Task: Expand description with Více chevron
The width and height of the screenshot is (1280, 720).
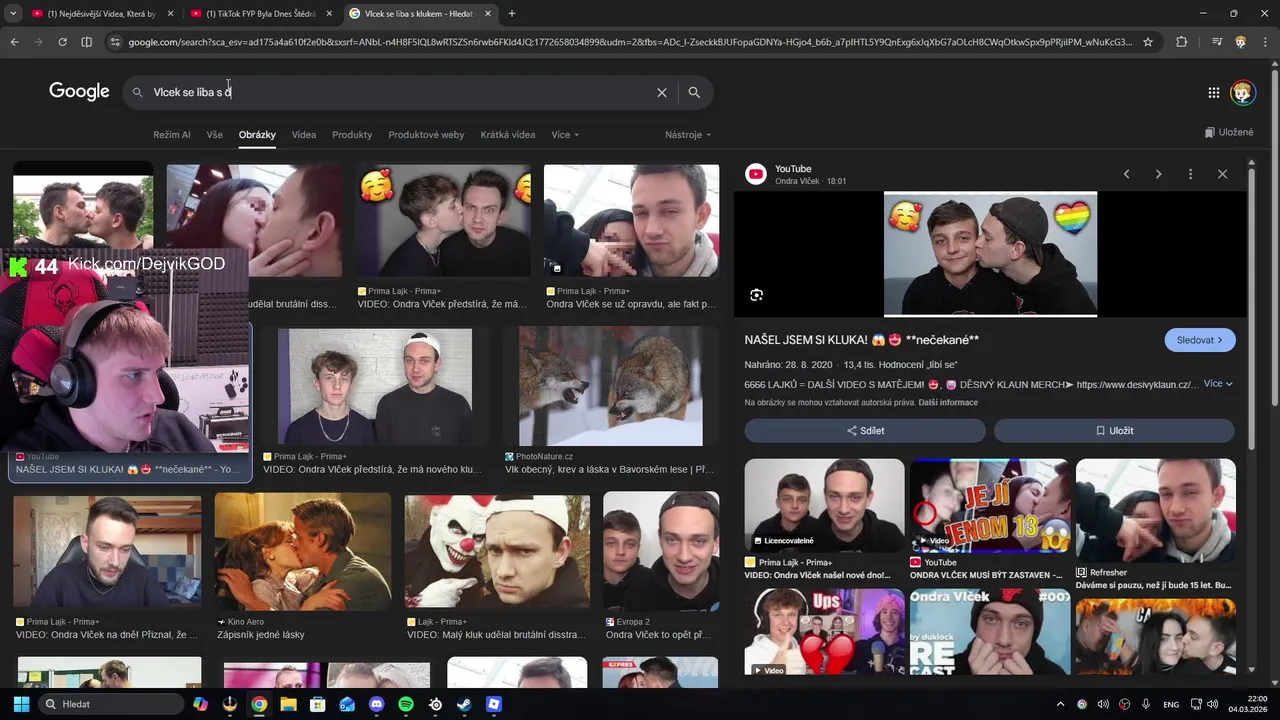Action: 1218,384
